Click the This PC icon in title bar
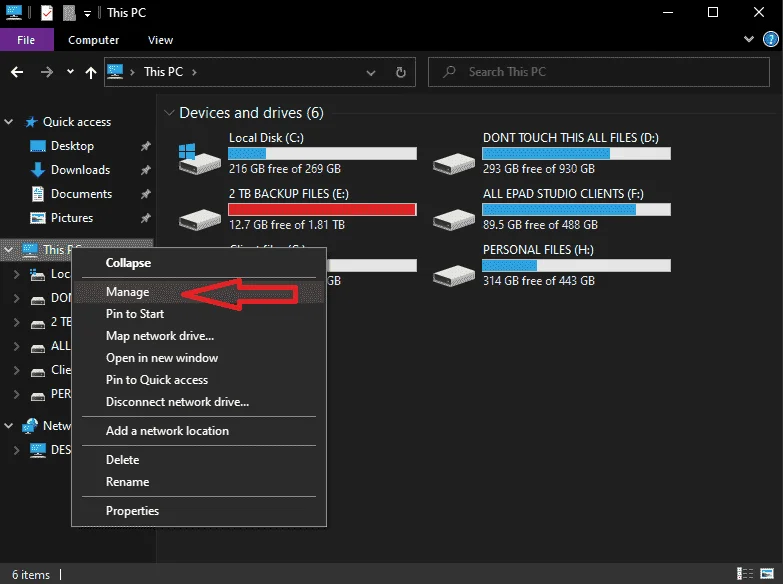The height and width of the screenshot is (584, 783). click(x=13, y=12)
